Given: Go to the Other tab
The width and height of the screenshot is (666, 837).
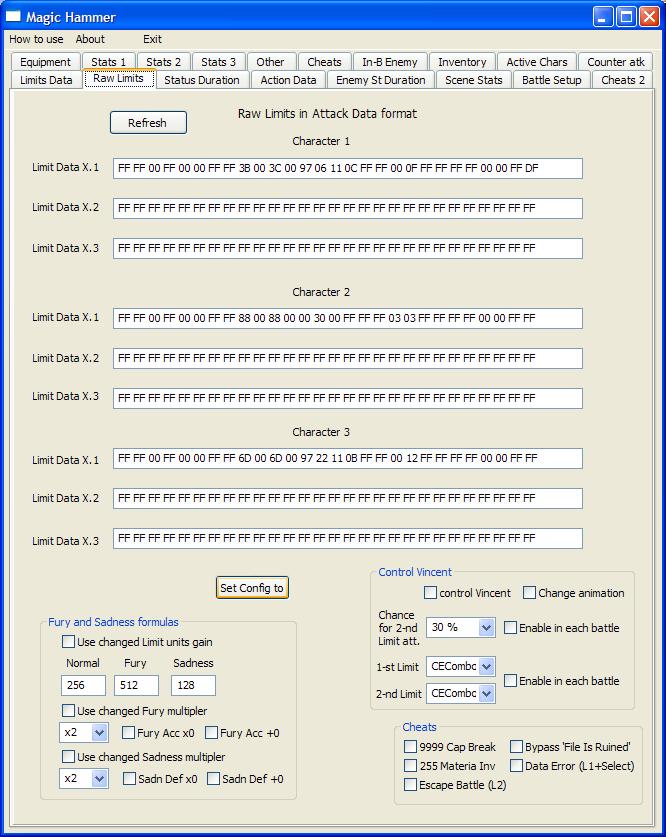Looking at the screenshot, I should [x=270, y=62].
